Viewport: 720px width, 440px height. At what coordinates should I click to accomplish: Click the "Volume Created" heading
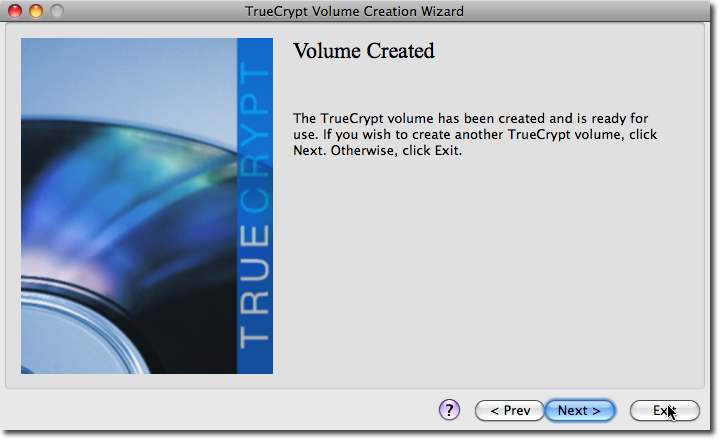pos(364,51)
